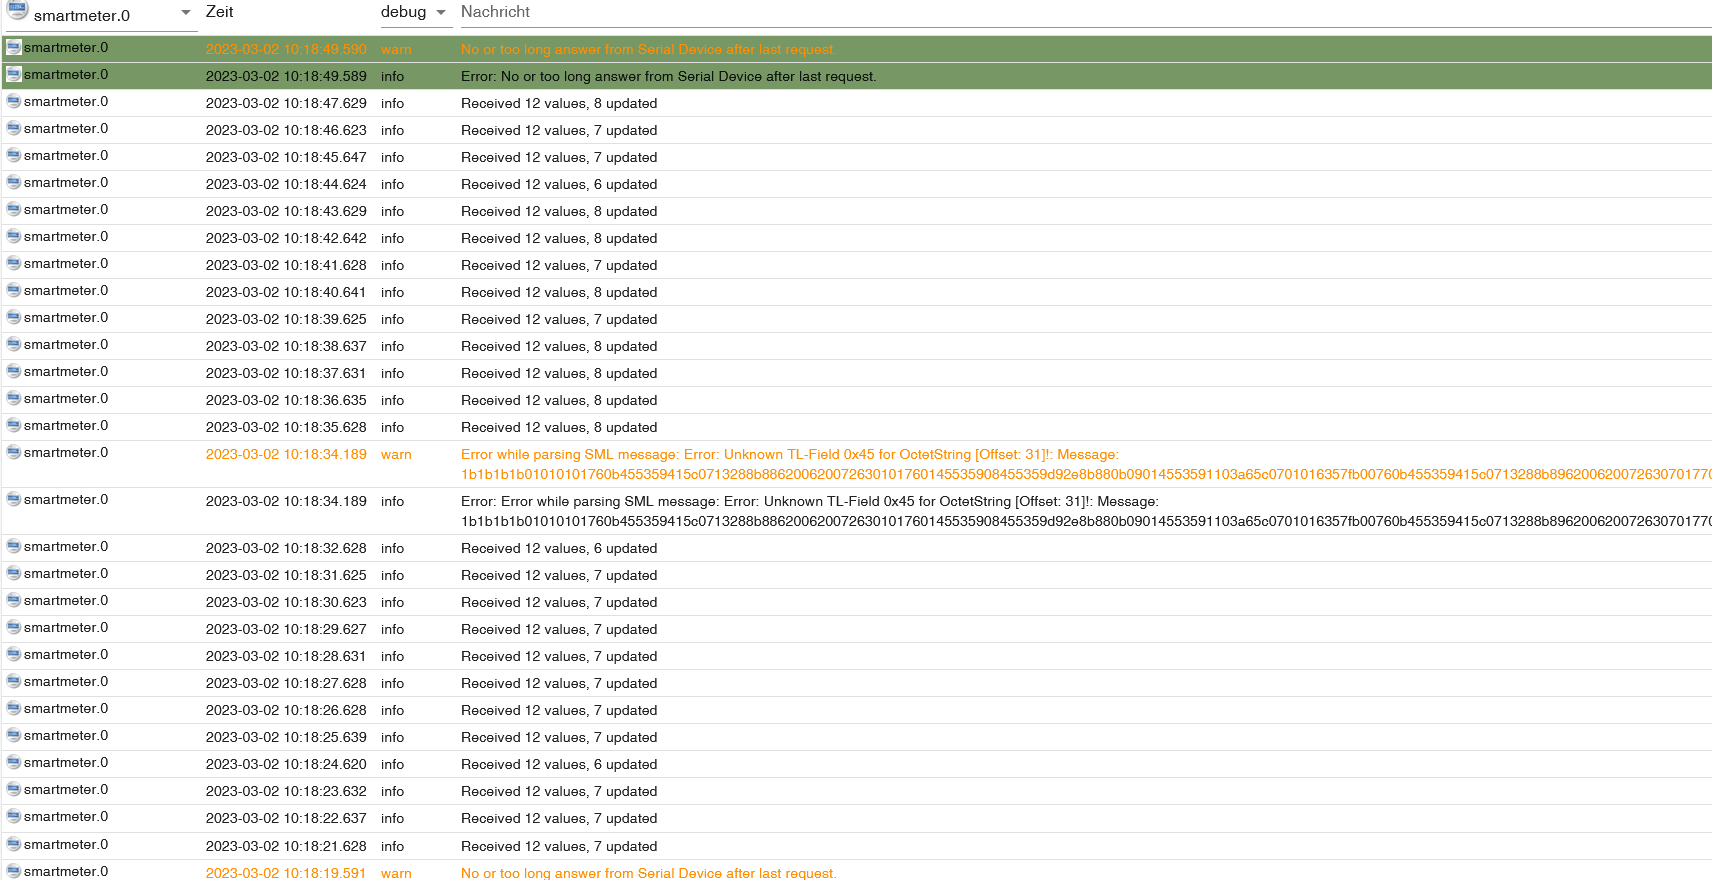Open the smartmeter.0 source filter dropdown

point(100,15)
